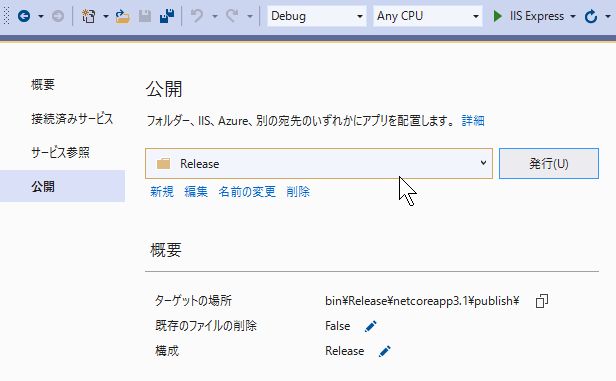Click the Navigate Backward arrow icon
This screenshot has height=381, width=616.
(24, 16)
